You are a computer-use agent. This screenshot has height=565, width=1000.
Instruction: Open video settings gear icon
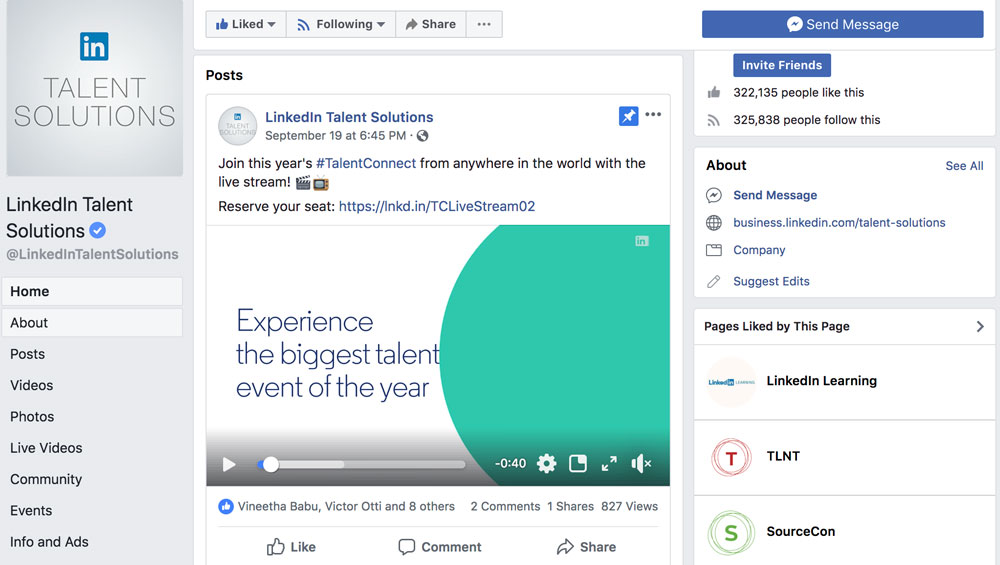[546, 464]
